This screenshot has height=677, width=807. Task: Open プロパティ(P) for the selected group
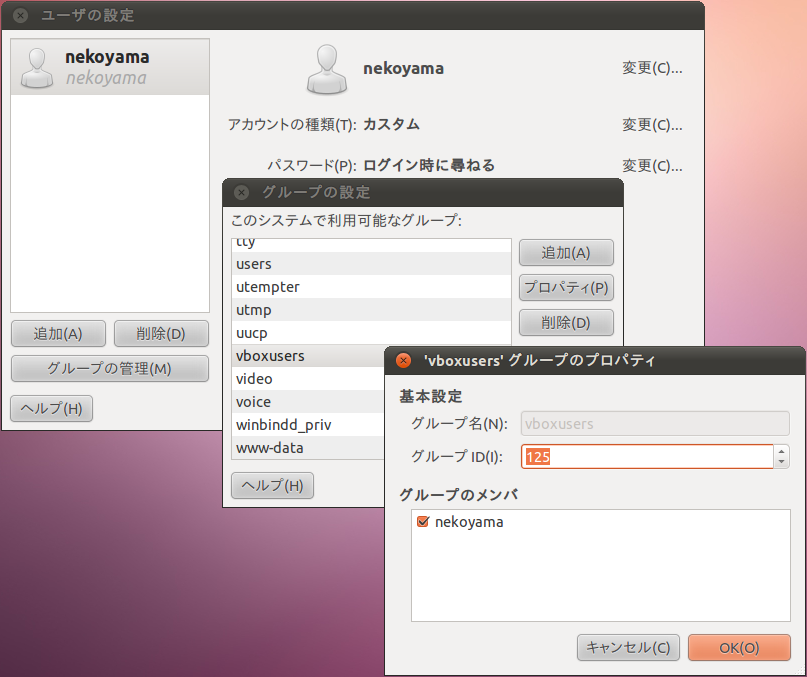[565, 288]
